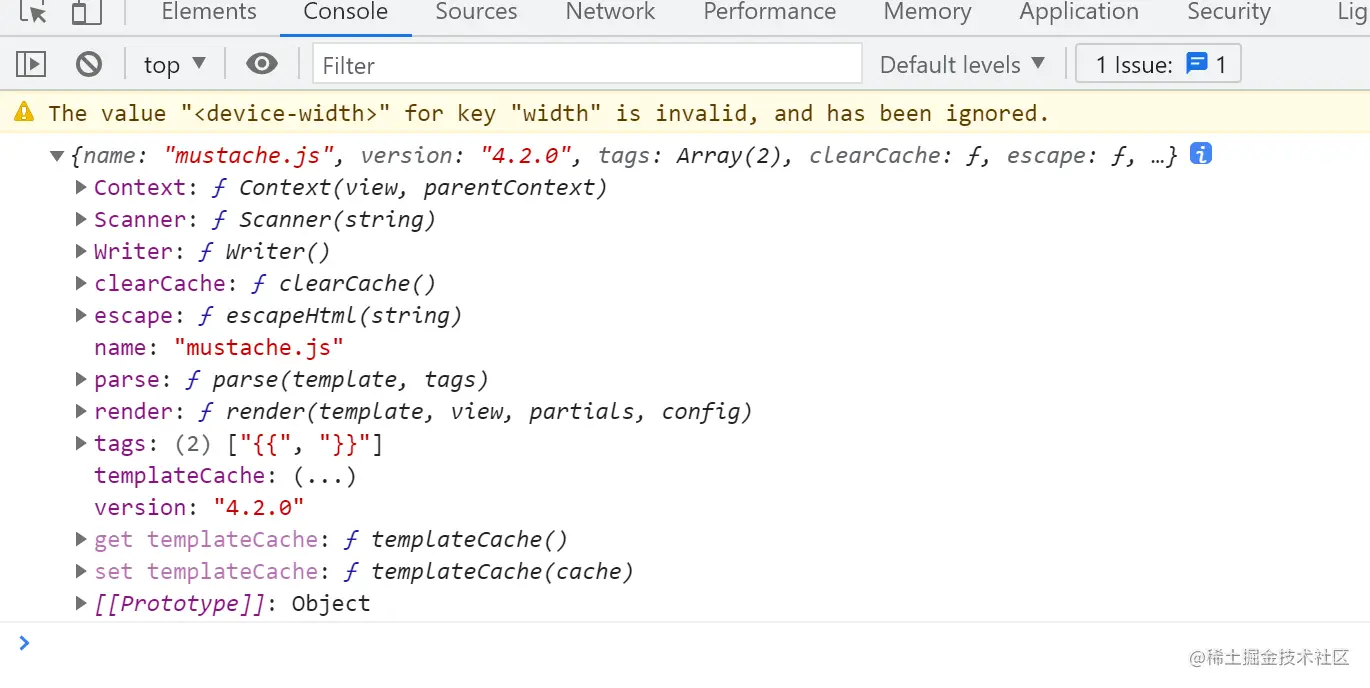Clear the console with the ban icon
1370x688 pixels.
(89, 65)
